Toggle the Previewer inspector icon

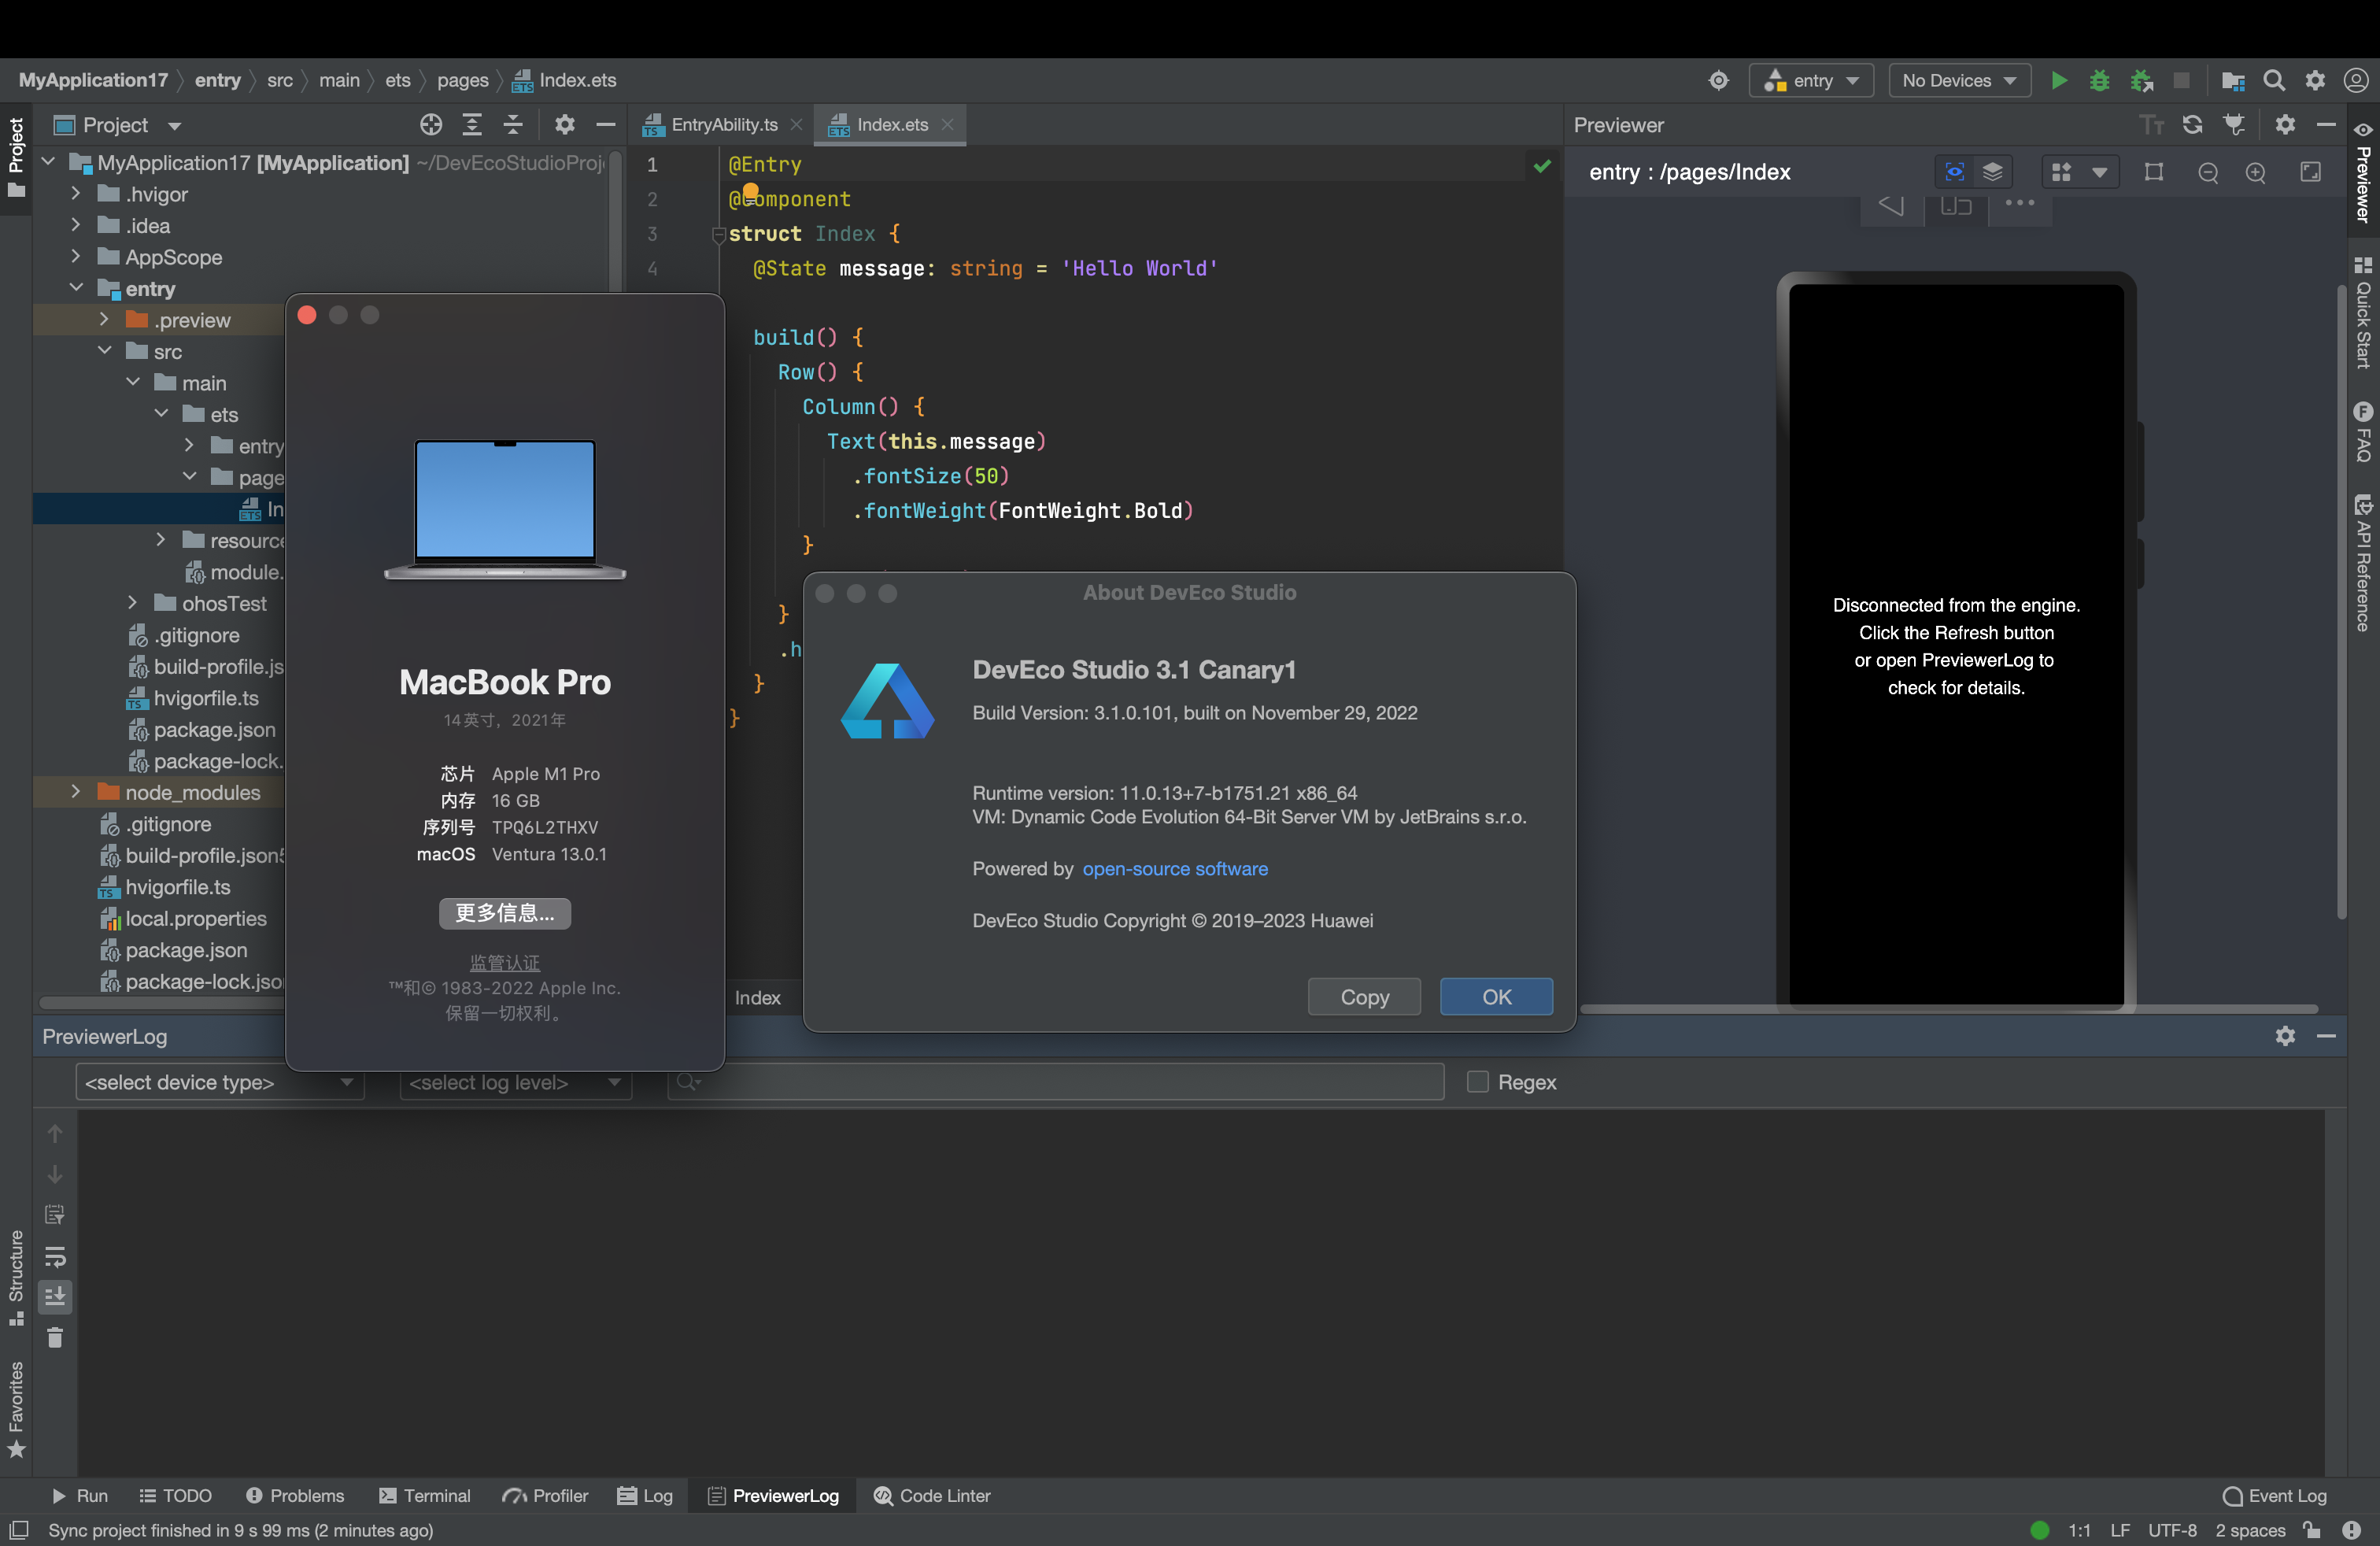[2234, 124]
